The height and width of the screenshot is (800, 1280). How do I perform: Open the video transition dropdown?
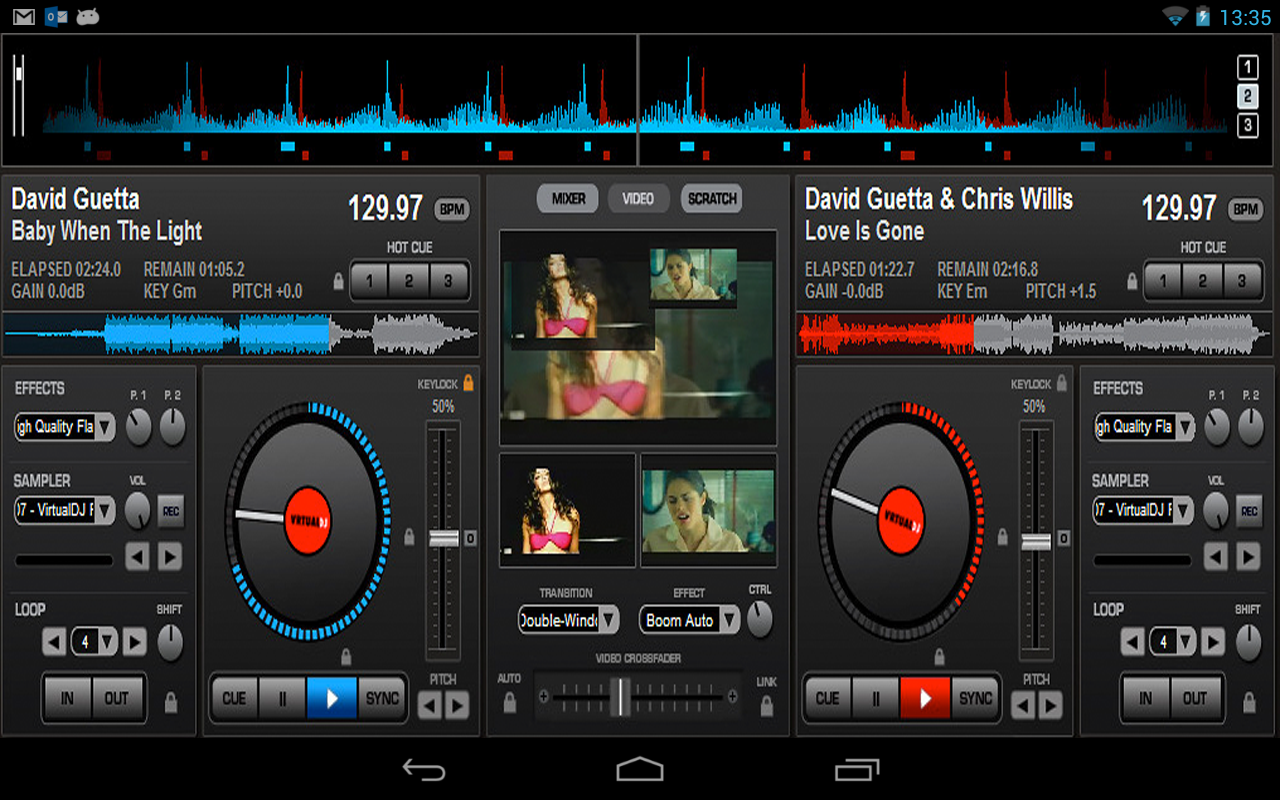(568, 620)
